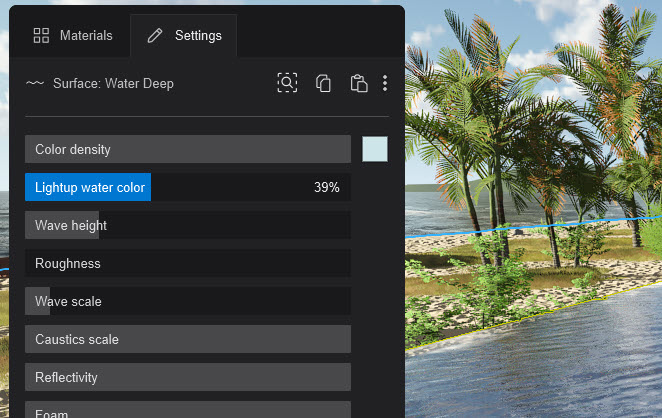662x418 pixels.
Task: Switch to the Materials tab
Action: (72, 36)
